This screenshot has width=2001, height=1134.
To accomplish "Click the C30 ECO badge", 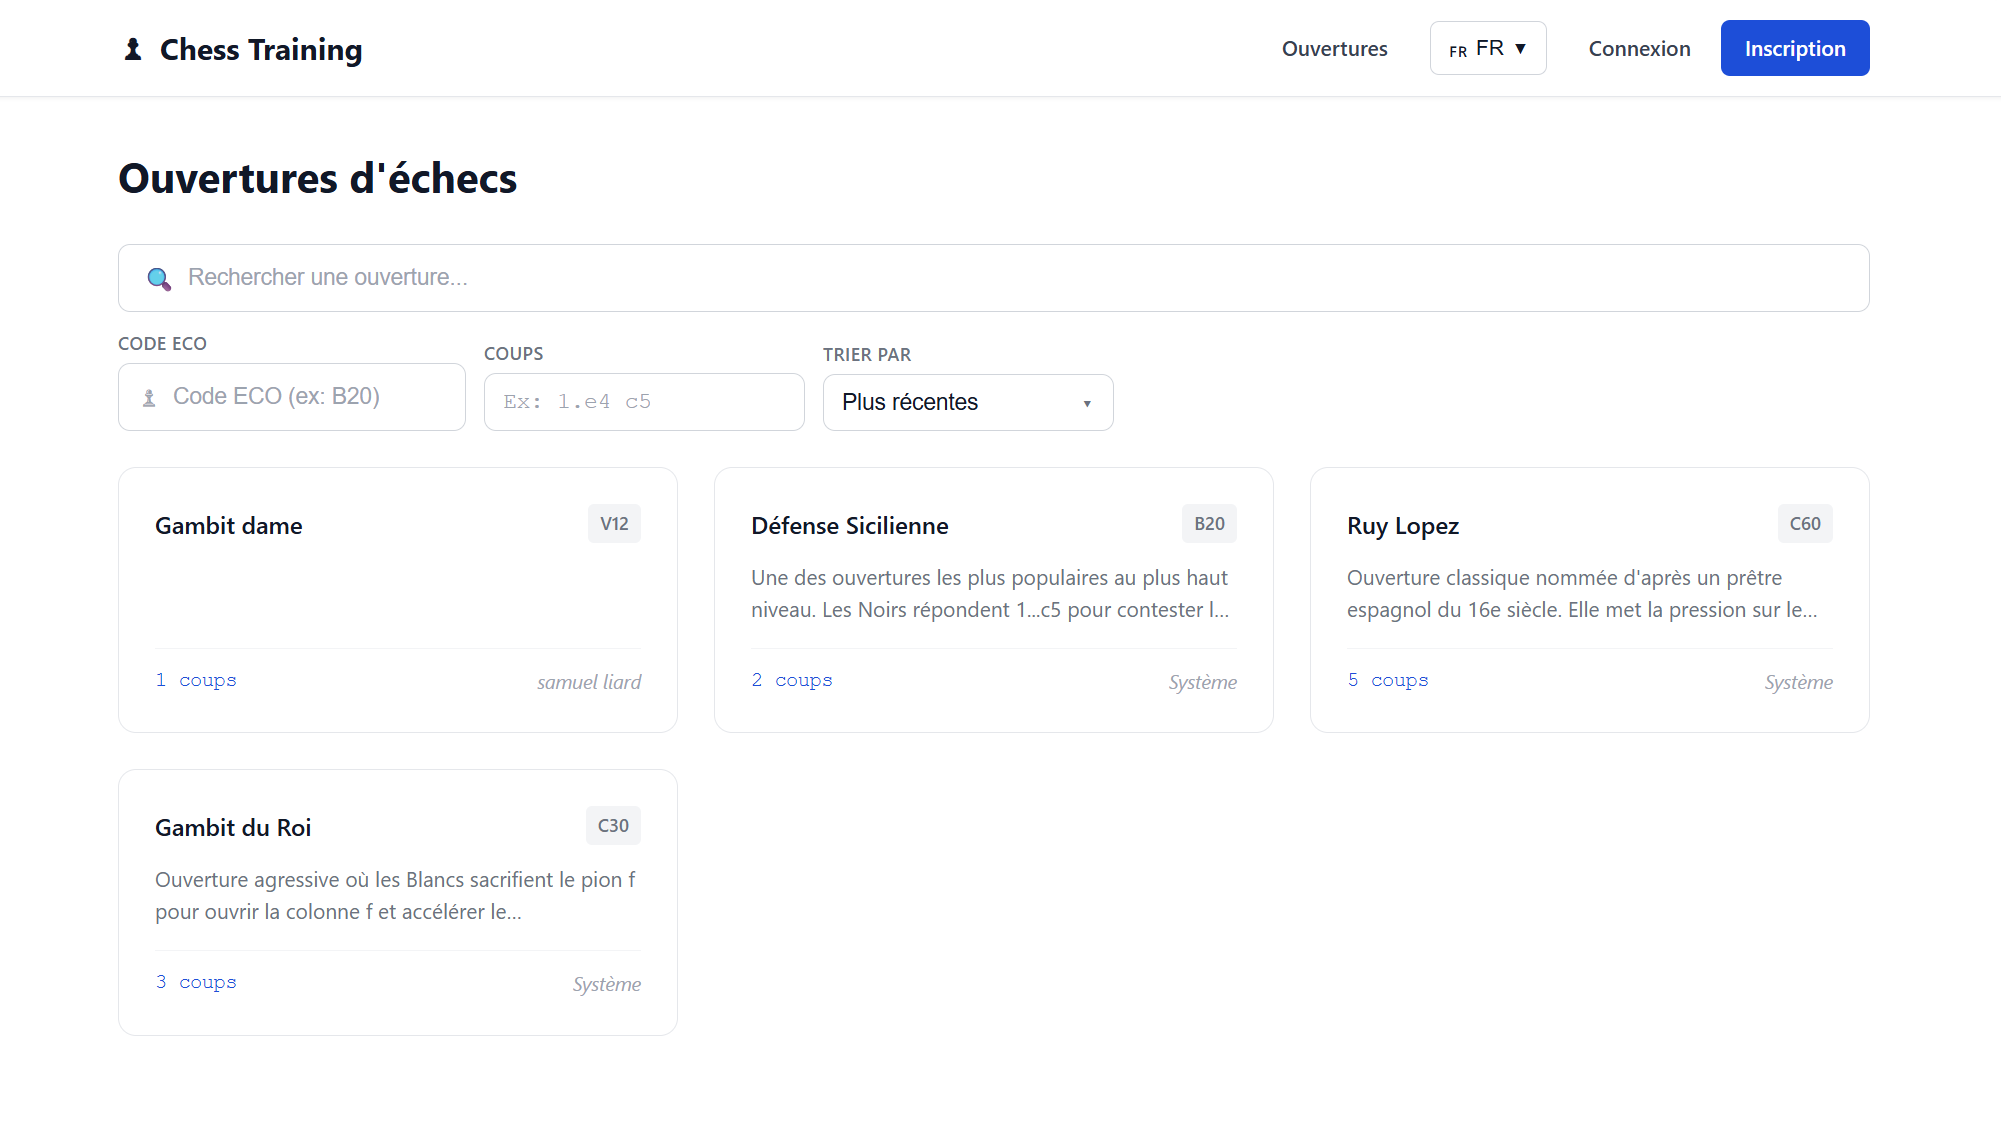I will (613, 826).
